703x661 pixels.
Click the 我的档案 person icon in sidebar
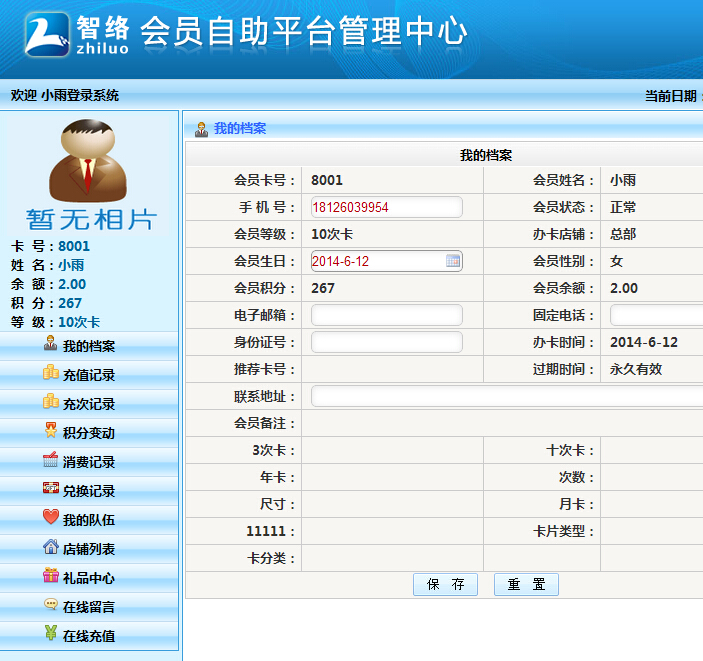coord(50,344)
